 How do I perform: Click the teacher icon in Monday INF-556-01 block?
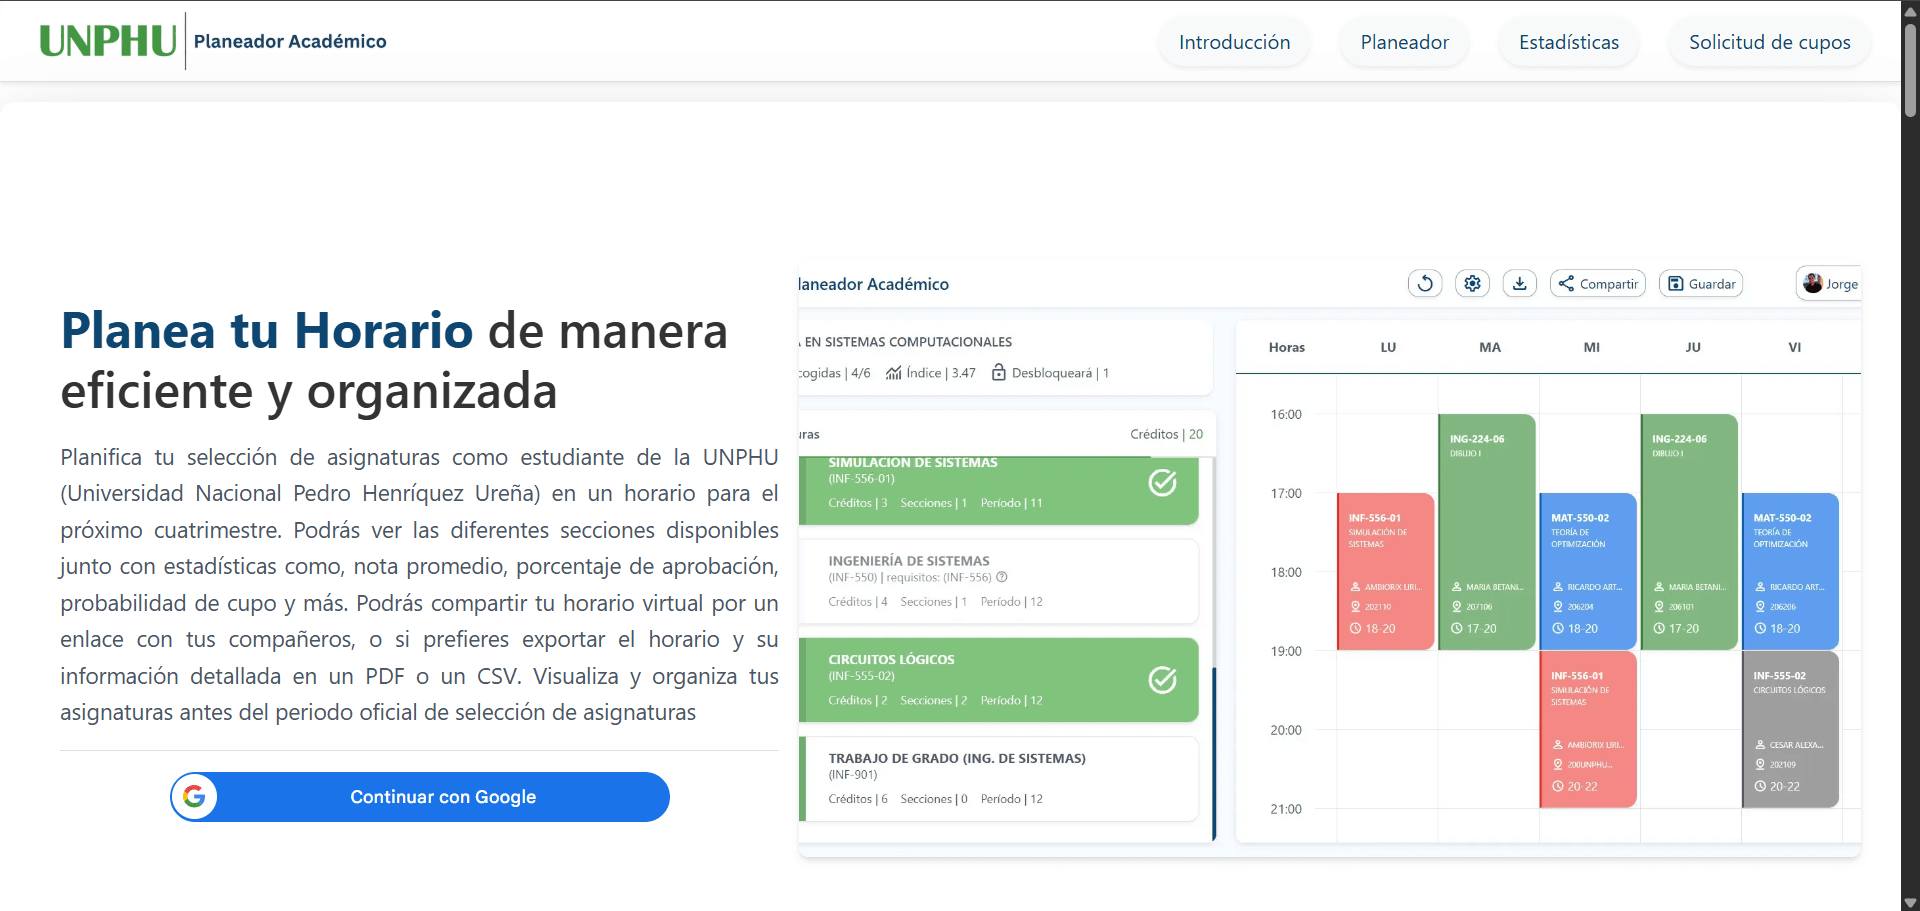point(1356,587)
